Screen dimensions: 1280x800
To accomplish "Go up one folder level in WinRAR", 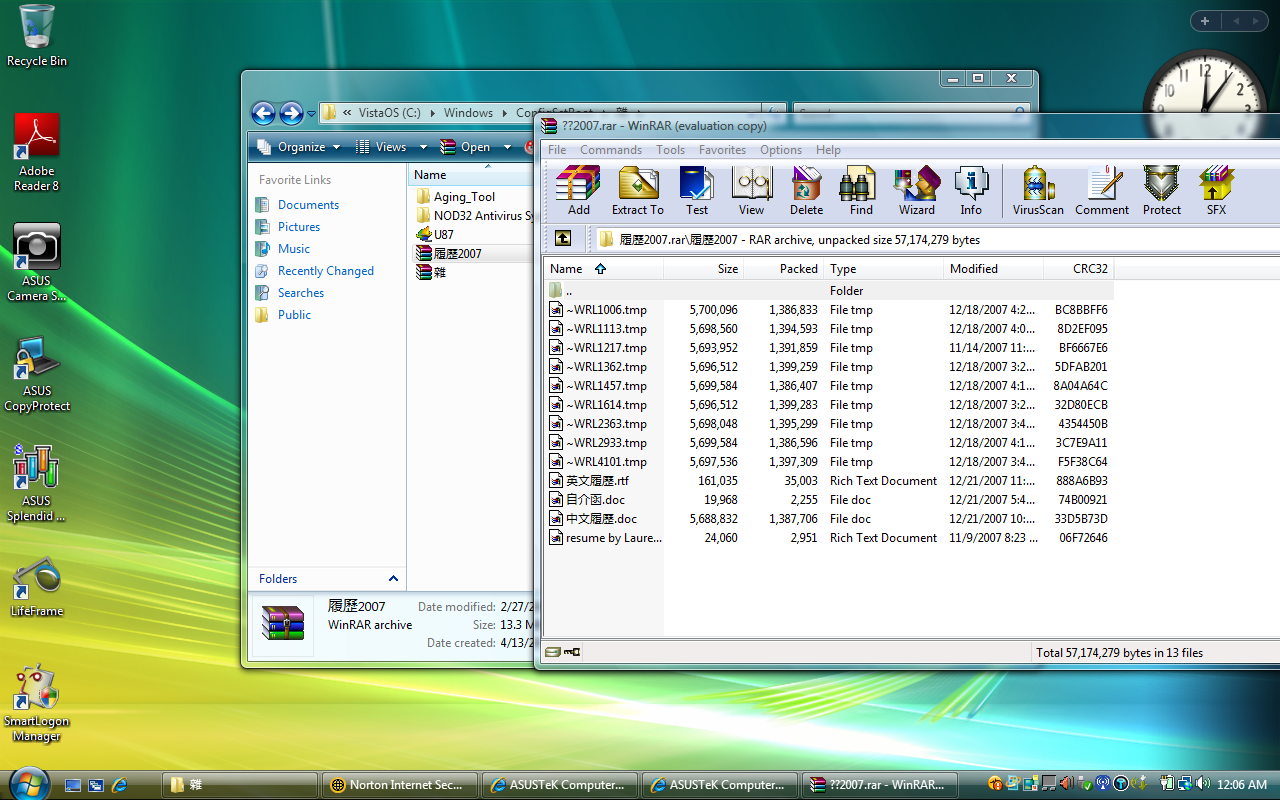I will (x=563, y=238).
